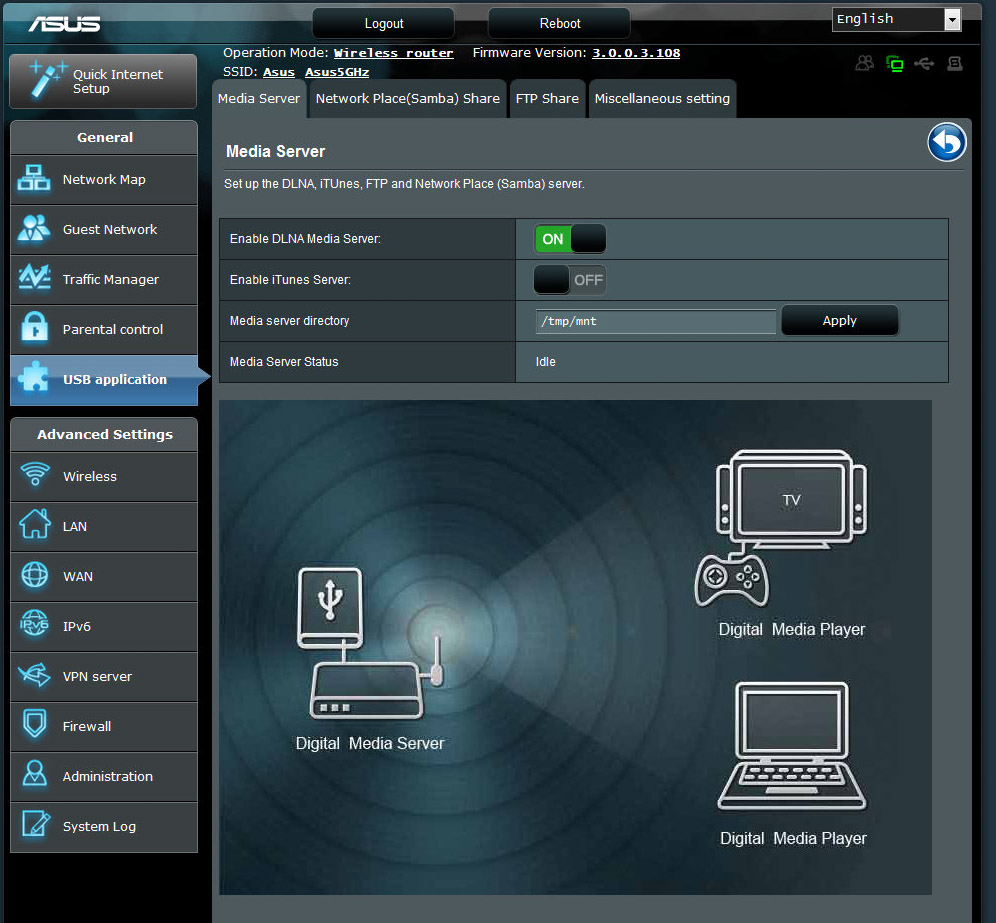Click the Logout button
Screen dimensions: 996x923
(x=384, y=24)
